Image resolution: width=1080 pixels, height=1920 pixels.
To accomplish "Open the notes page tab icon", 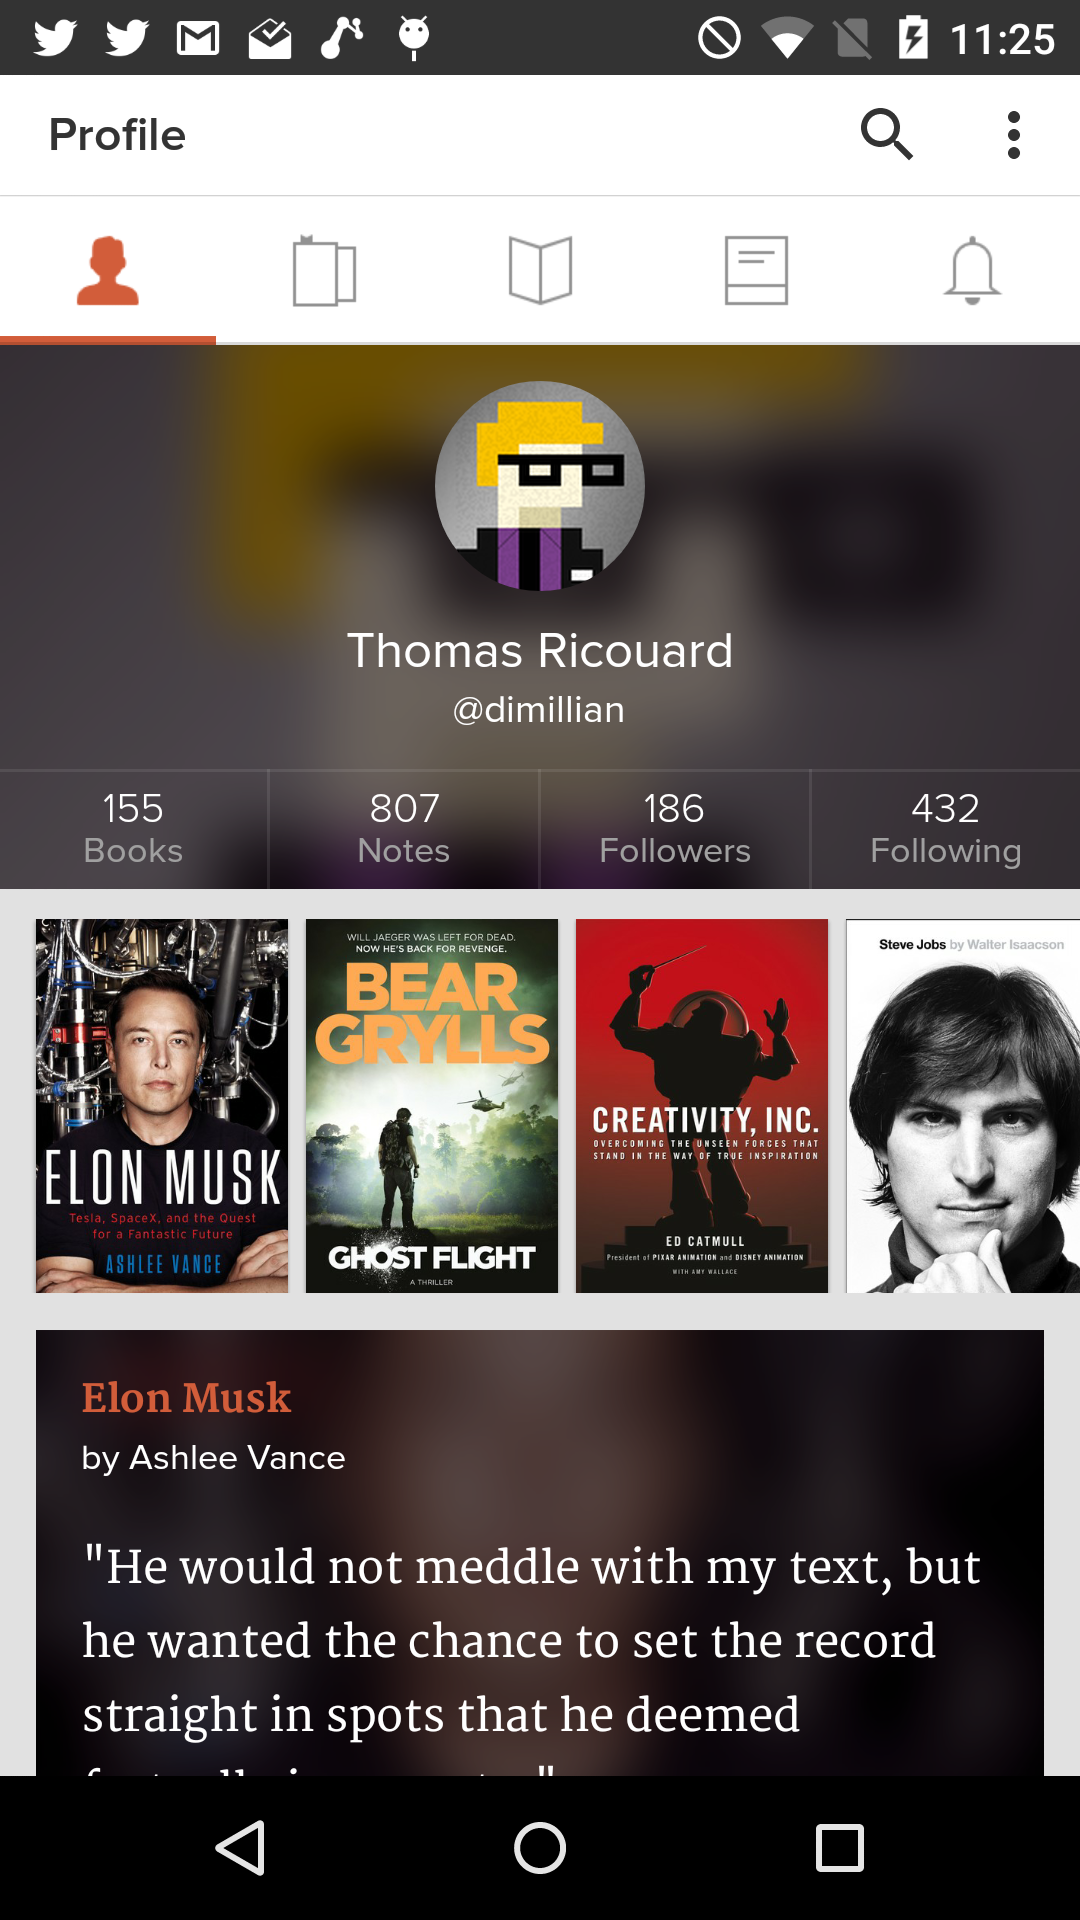I will pyautogui.click(x=756, y=270).
